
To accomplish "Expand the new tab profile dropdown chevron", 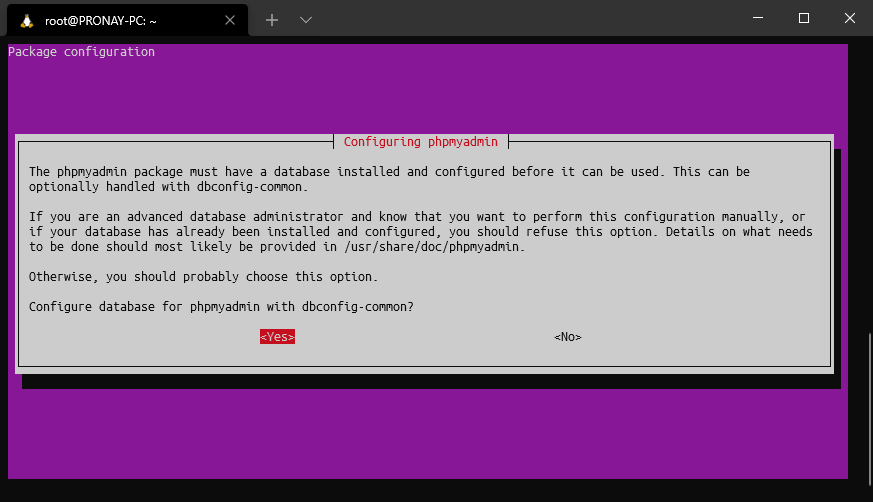I will tap(306, 21).
